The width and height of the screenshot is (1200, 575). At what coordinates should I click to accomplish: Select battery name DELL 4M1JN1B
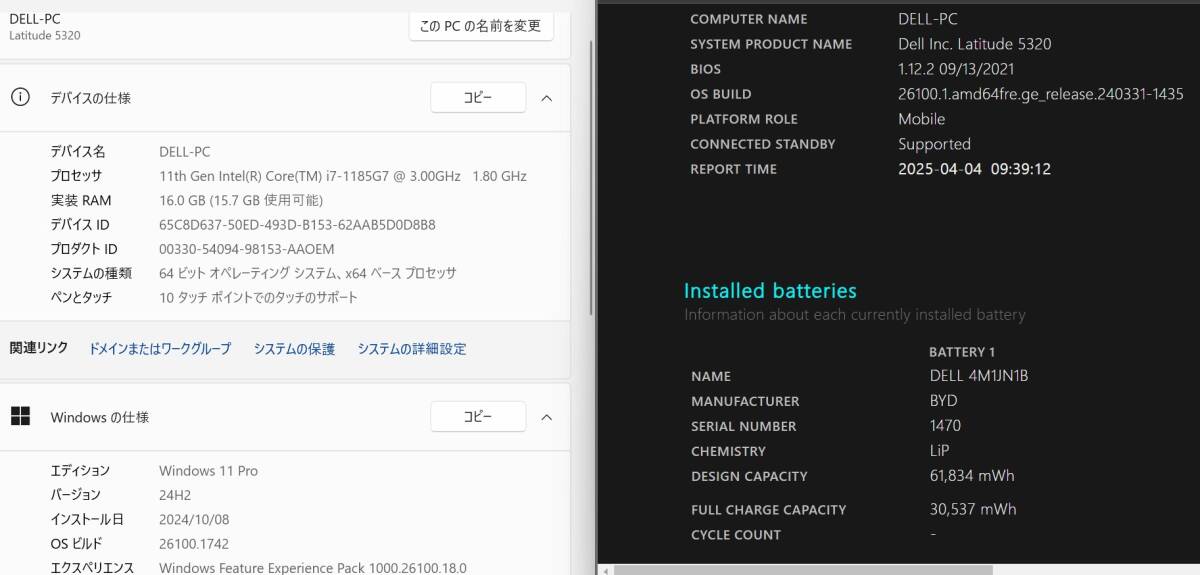[x=978, y=376]
